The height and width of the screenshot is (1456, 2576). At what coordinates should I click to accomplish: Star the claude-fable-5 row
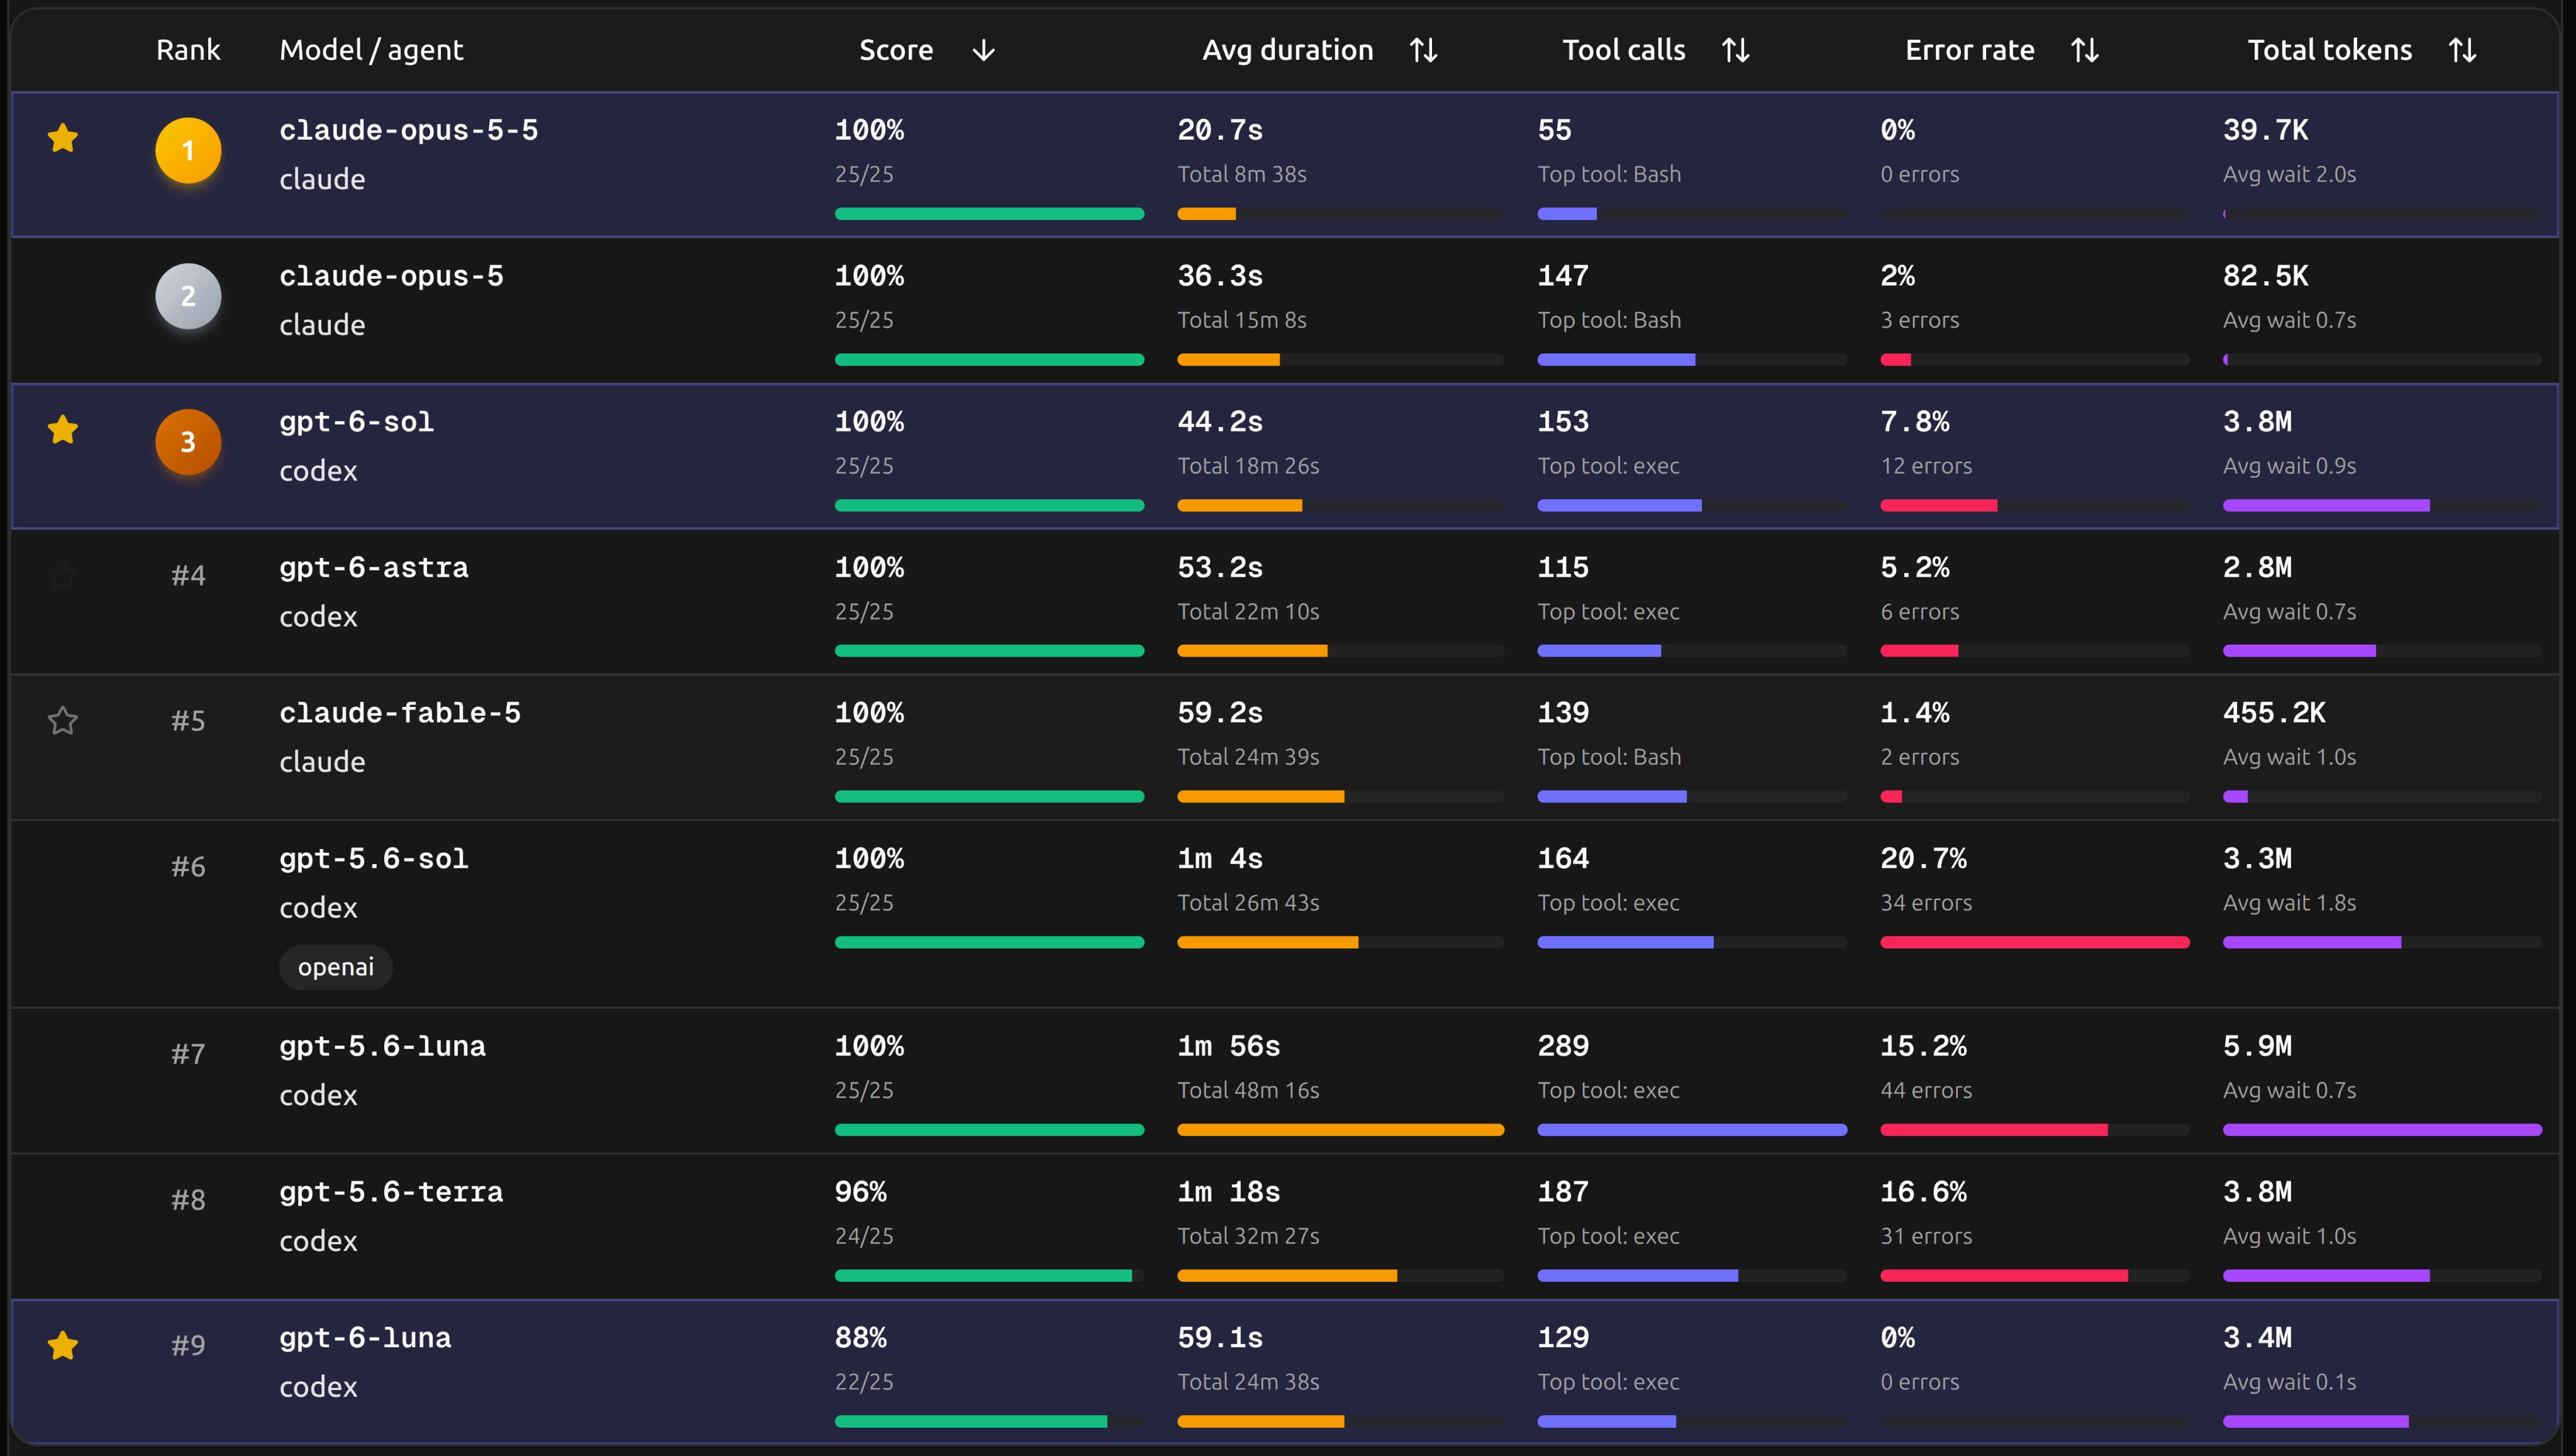point(63,721)
